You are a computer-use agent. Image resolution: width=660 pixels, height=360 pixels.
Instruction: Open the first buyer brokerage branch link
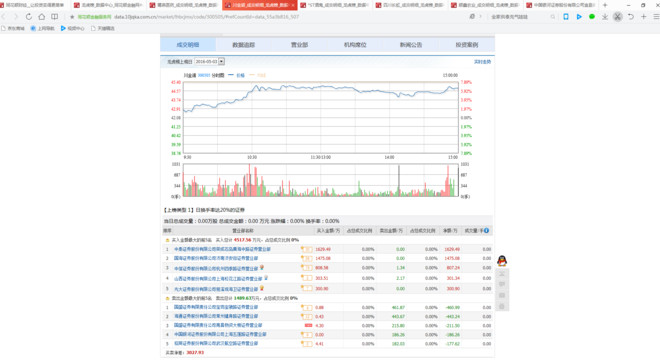tap(222, 249)
